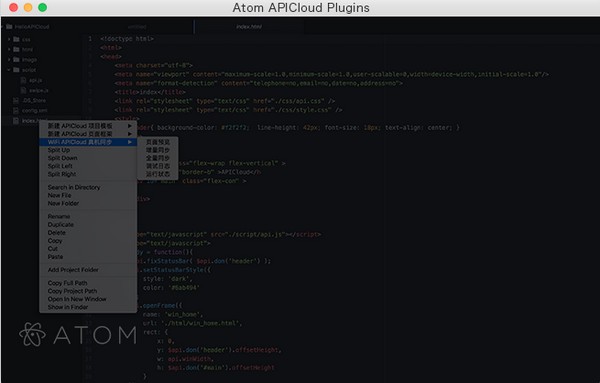Expand the css folder arrow
The height and width of the screenshot is (383, 600).
pos(9,39)
